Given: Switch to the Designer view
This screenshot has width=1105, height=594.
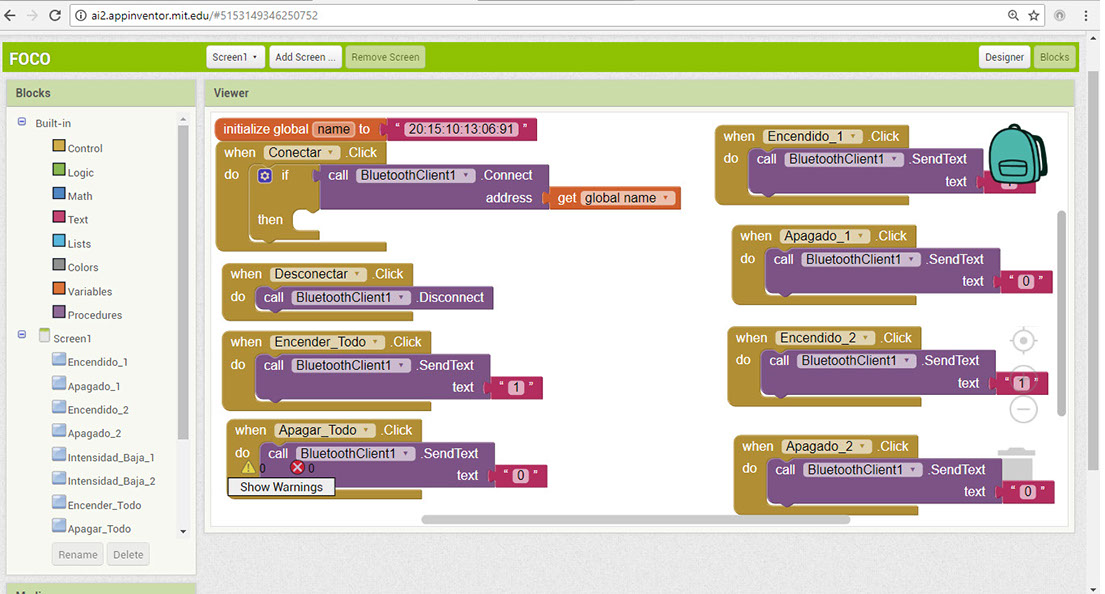Looking at the screenshot, I should [1004, 57].
